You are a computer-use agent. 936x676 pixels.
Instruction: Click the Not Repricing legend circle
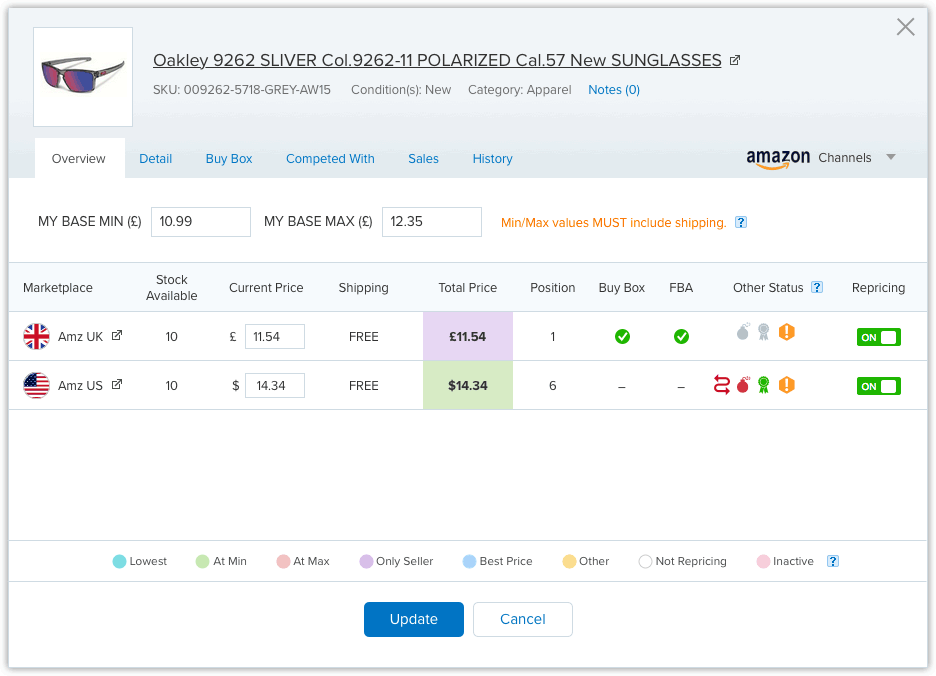(x=645, y=561)
